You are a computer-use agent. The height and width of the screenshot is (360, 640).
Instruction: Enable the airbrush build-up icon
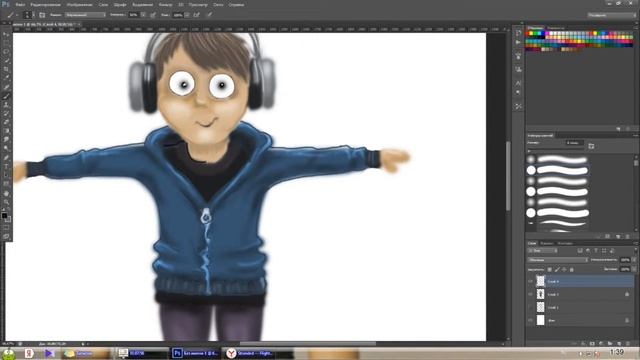tap(197, 15)
